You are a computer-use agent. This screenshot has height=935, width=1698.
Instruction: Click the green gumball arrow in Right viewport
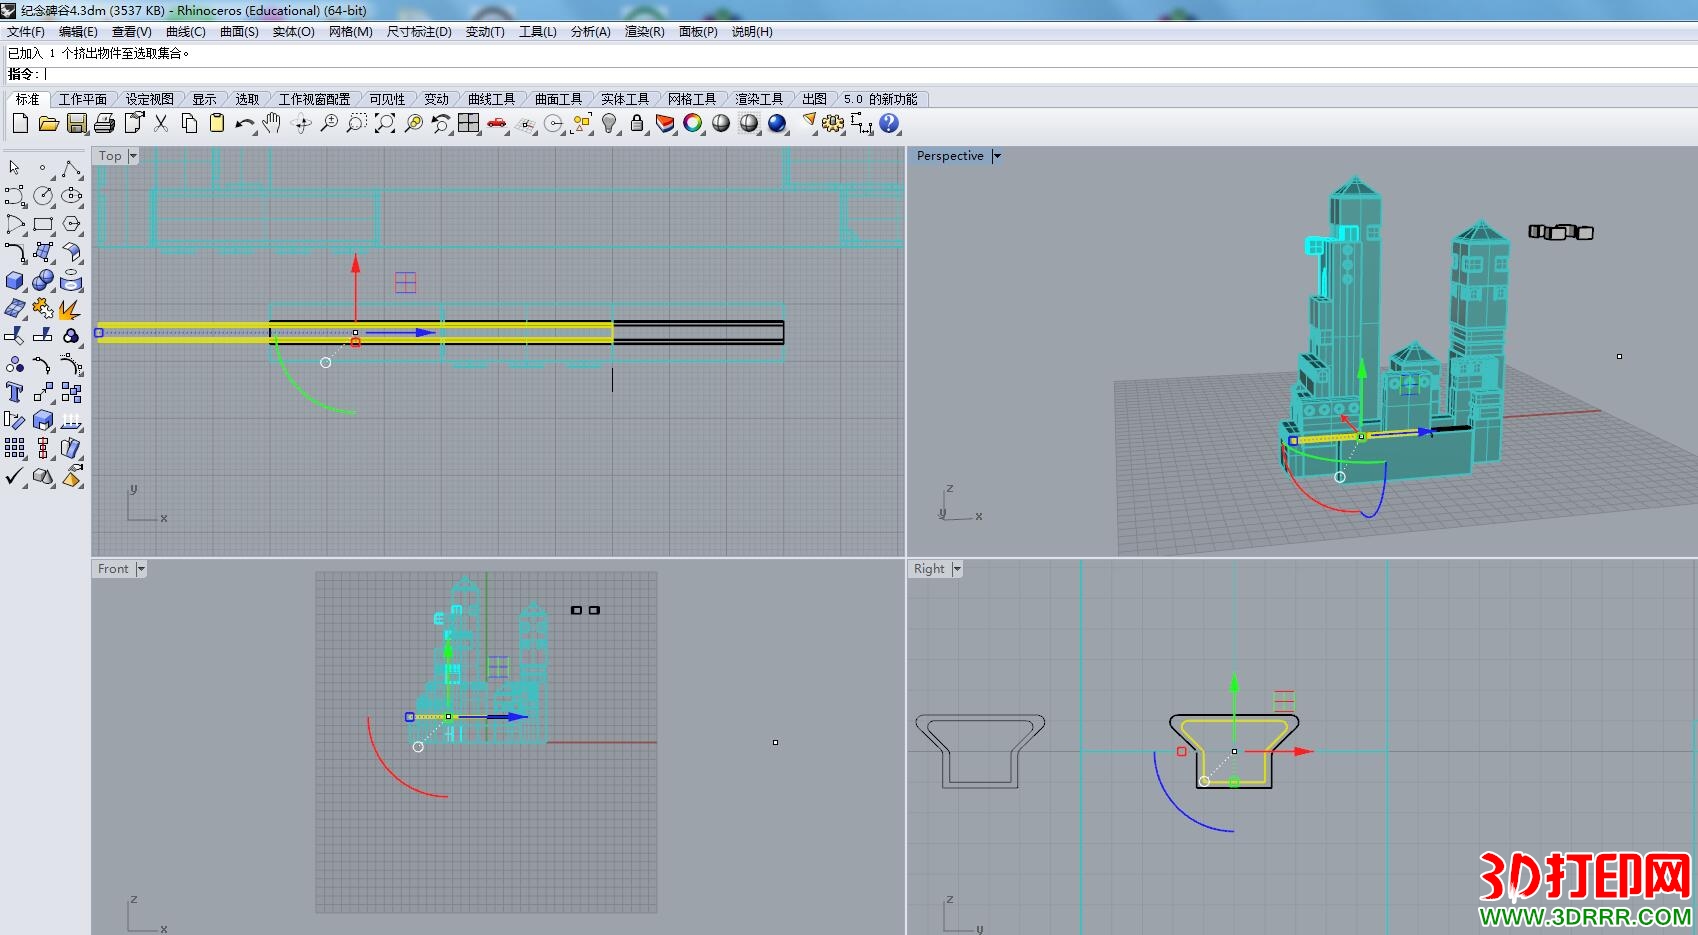[1234, 683]
